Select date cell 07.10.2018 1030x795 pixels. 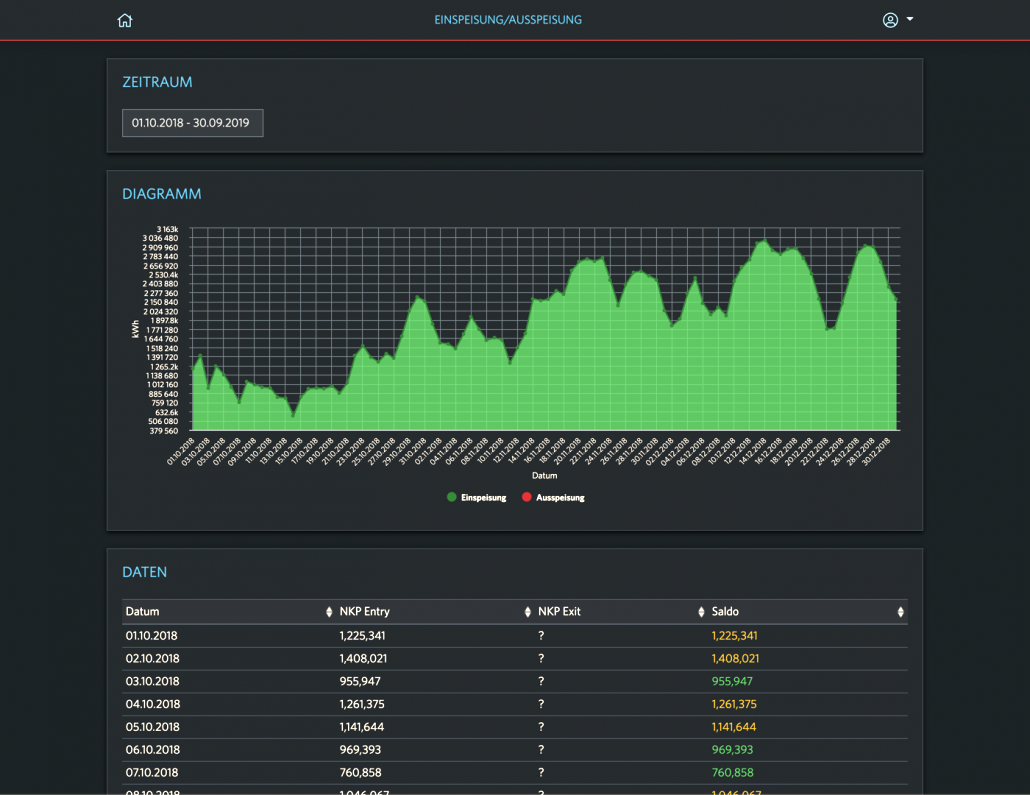pos(152,773)
